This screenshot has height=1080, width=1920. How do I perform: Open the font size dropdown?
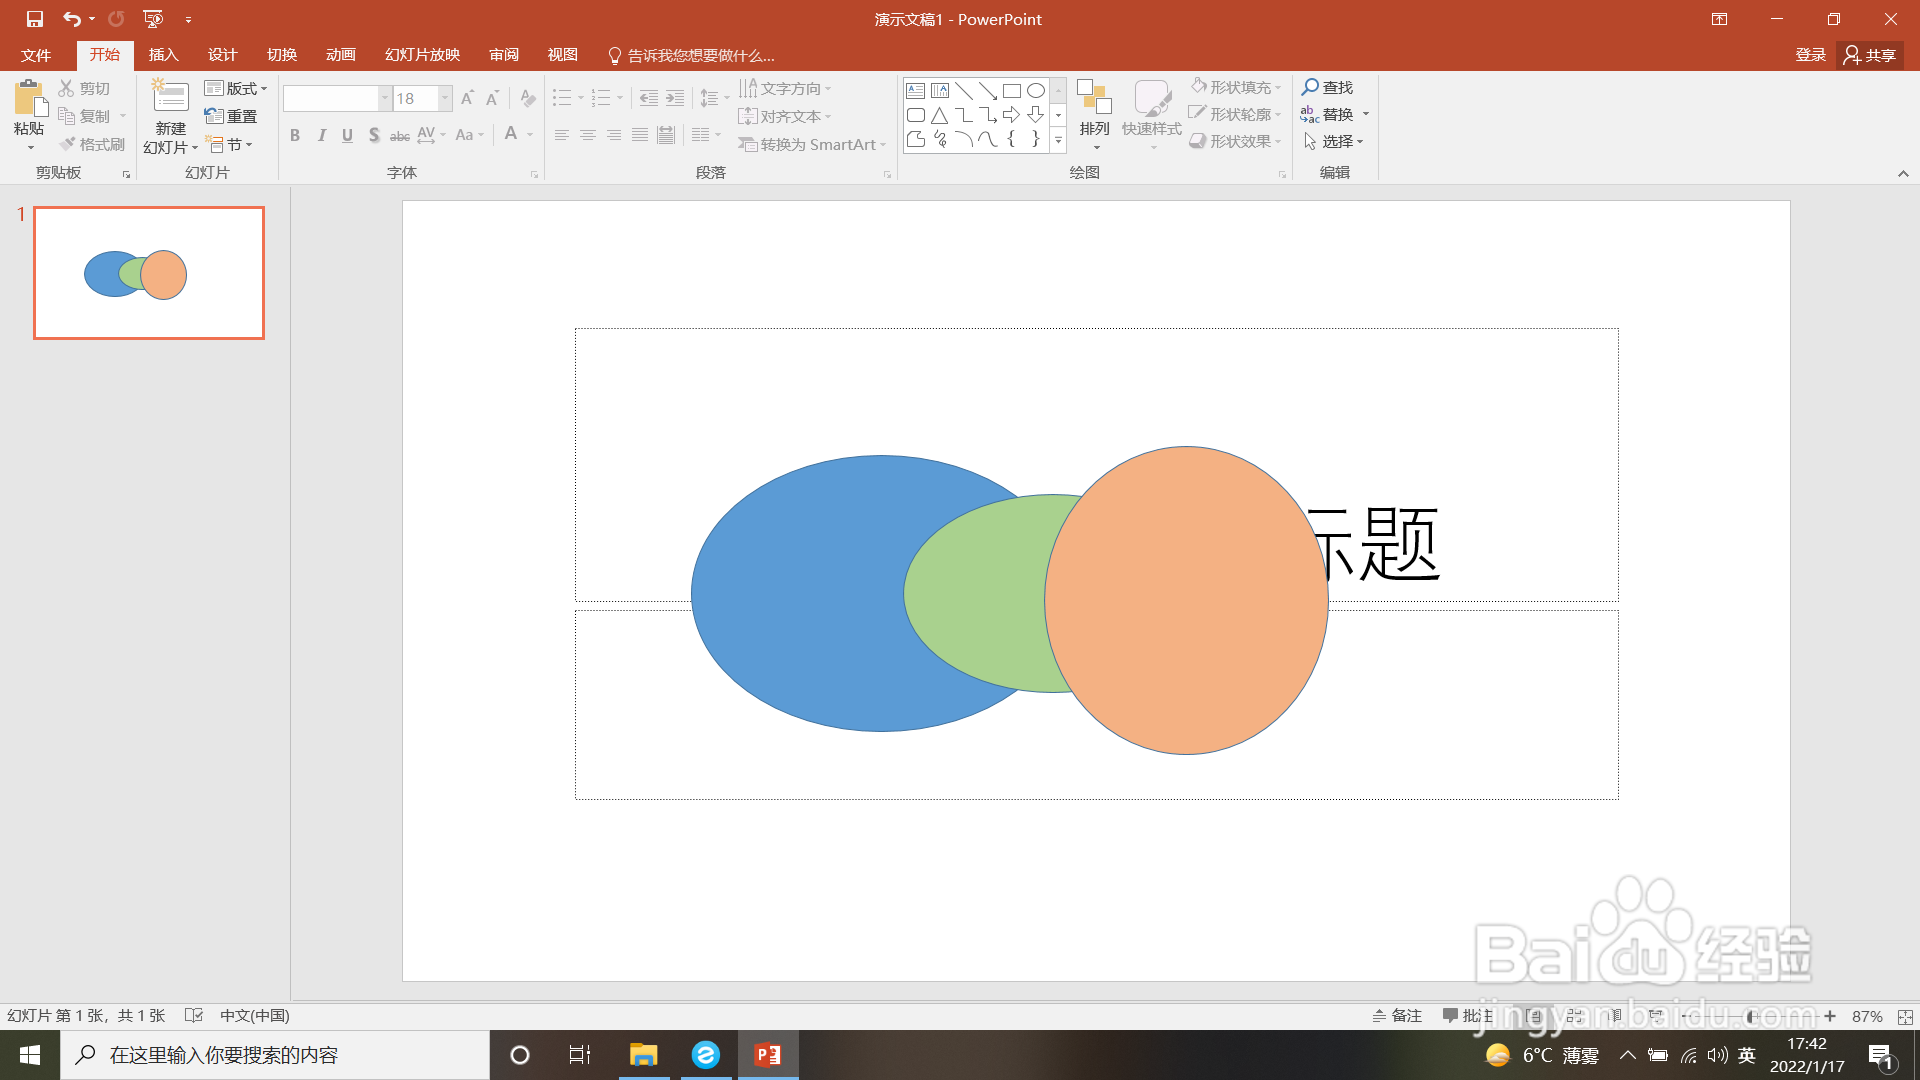(445, 98)
